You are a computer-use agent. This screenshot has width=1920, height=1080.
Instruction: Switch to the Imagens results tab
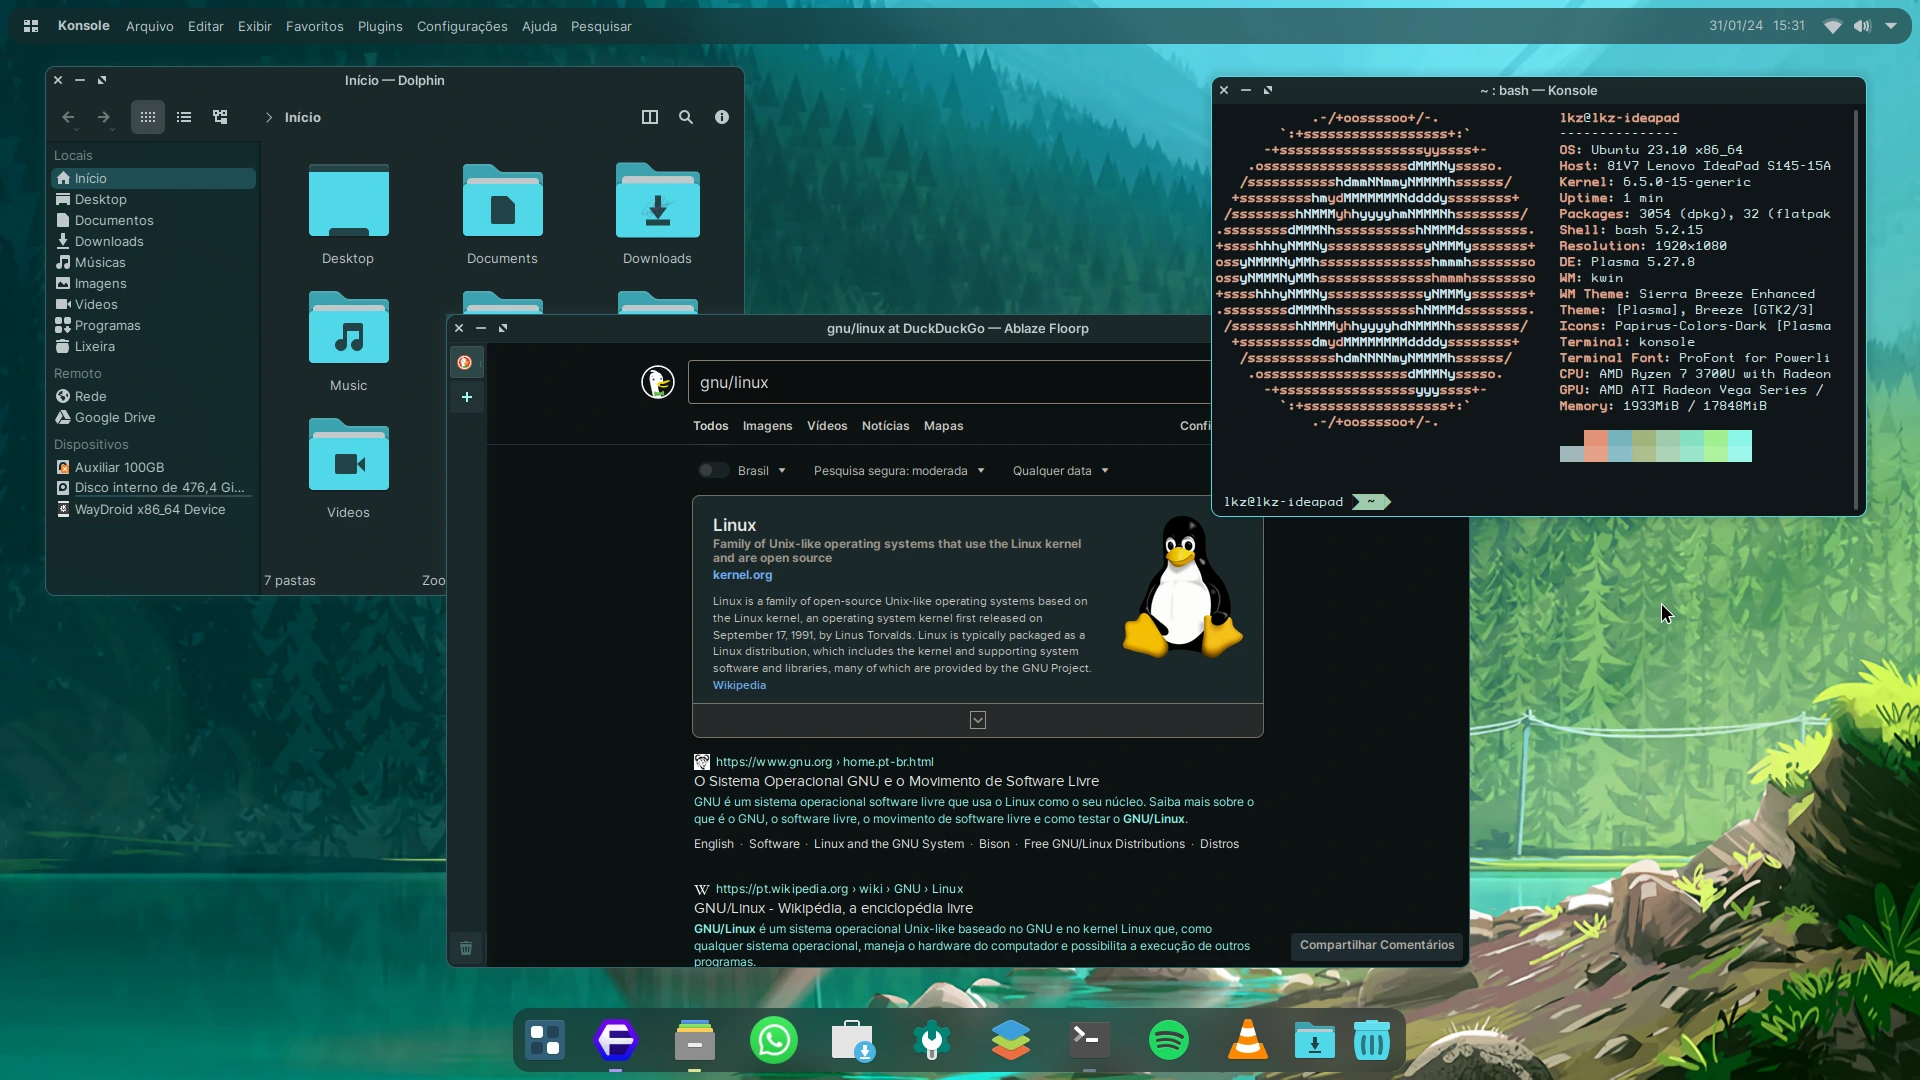pos(767,426)
